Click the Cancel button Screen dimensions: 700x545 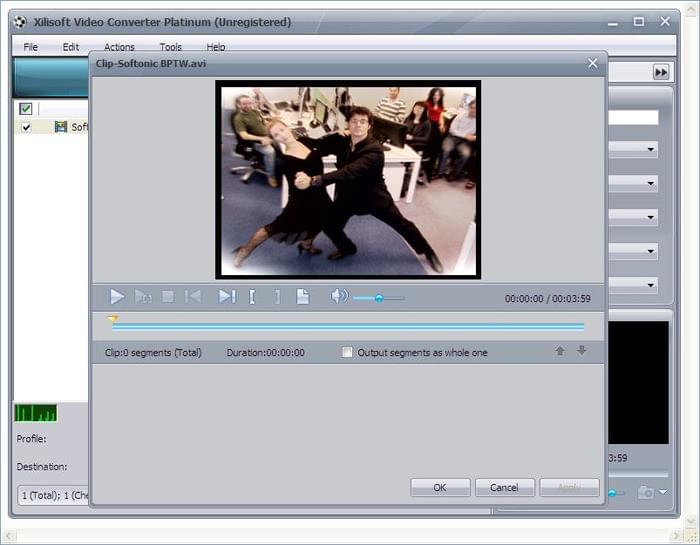[x=504, y=488]
